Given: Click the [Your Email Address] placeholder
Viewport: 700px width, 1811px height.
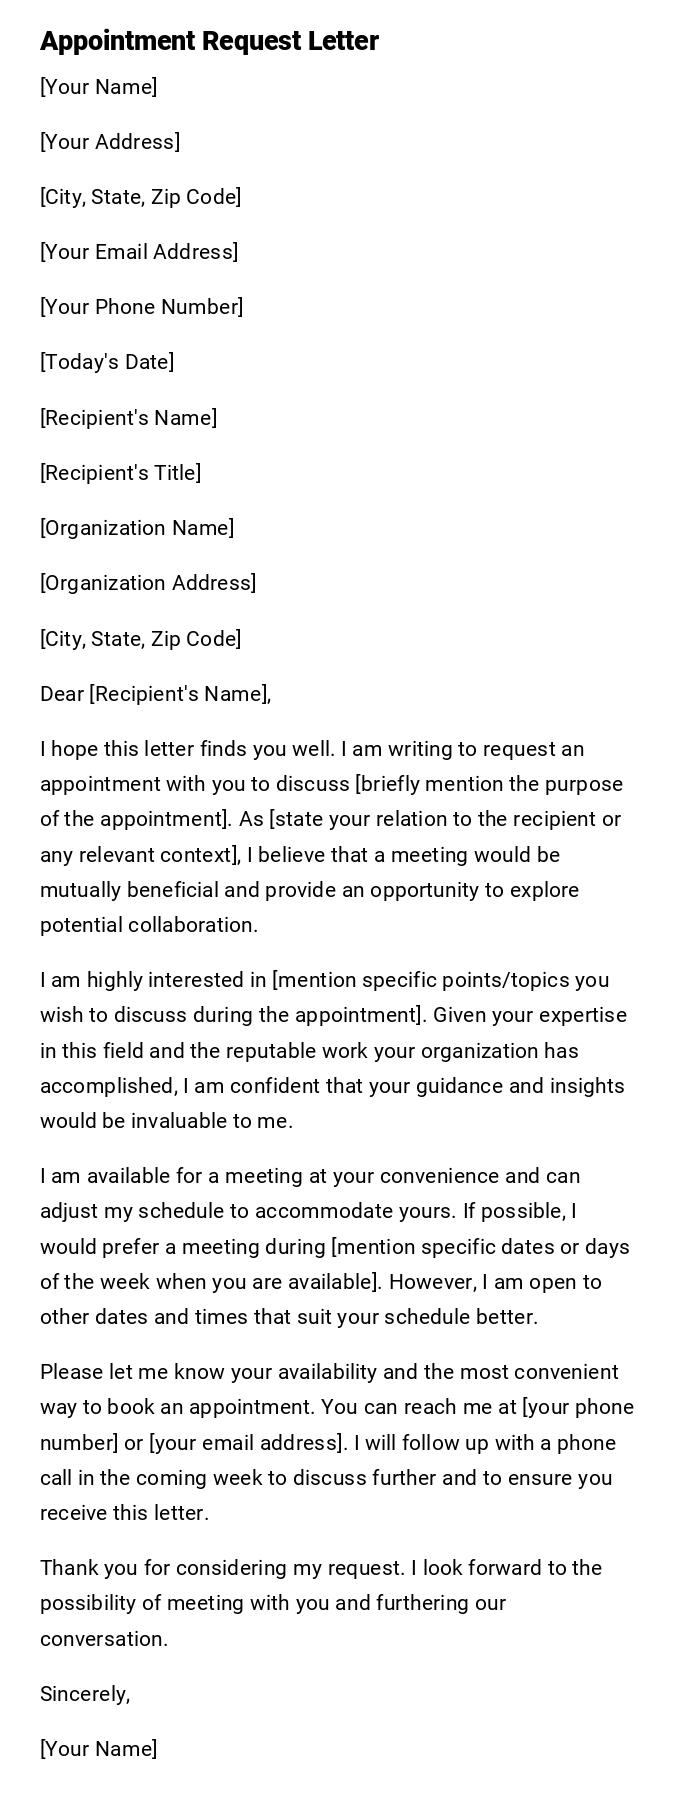Looking at the screenshot, I should pyautogui.click(x=139, y=252).
